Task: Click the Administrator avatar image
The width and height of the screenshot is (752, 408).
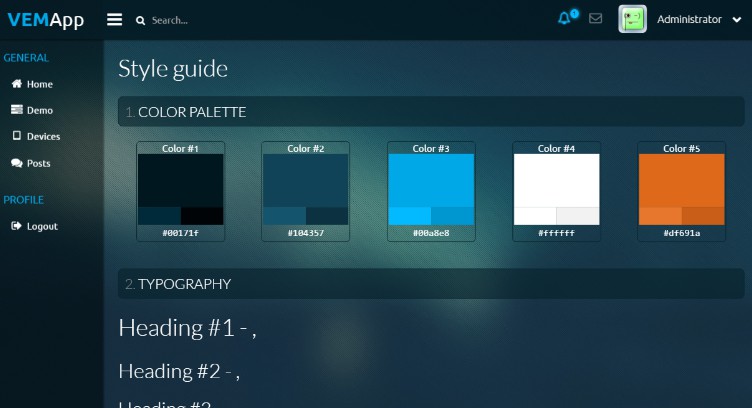Action: coord(632,19)
